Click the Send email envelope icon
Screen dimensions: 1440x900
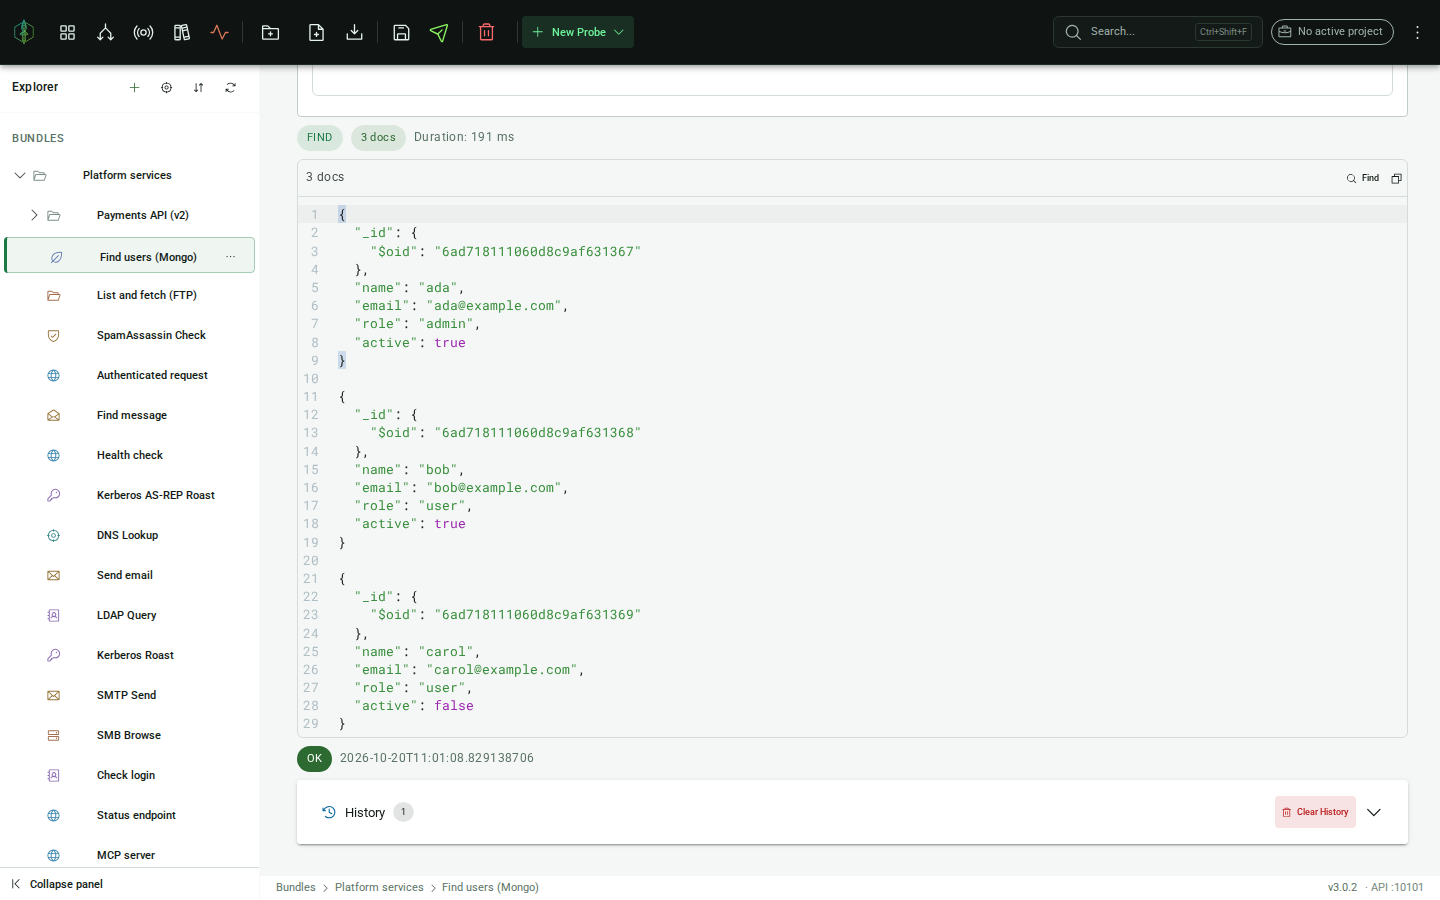click(54, 575)
